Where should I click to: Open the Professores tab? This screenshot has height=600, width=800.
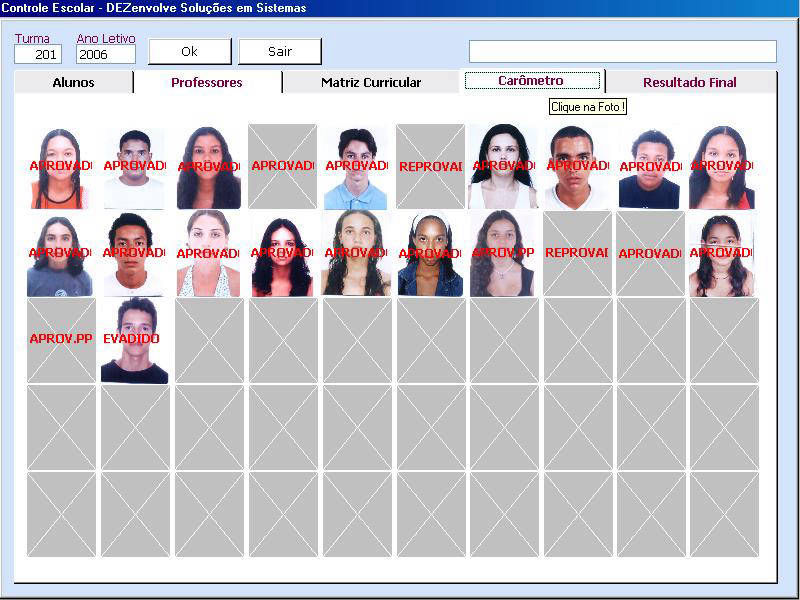pyautogui.click(x=207, y=83)
